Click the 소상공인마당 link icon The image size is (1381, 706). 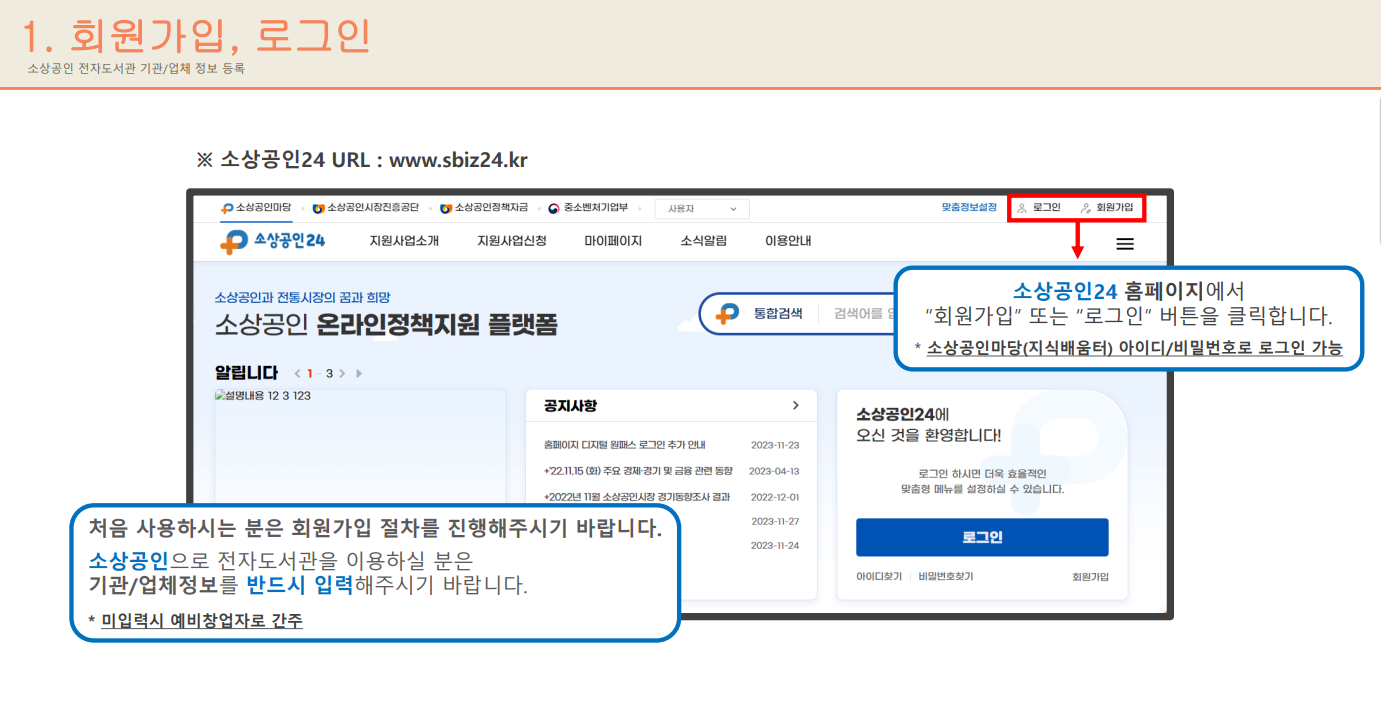(228, 208)
